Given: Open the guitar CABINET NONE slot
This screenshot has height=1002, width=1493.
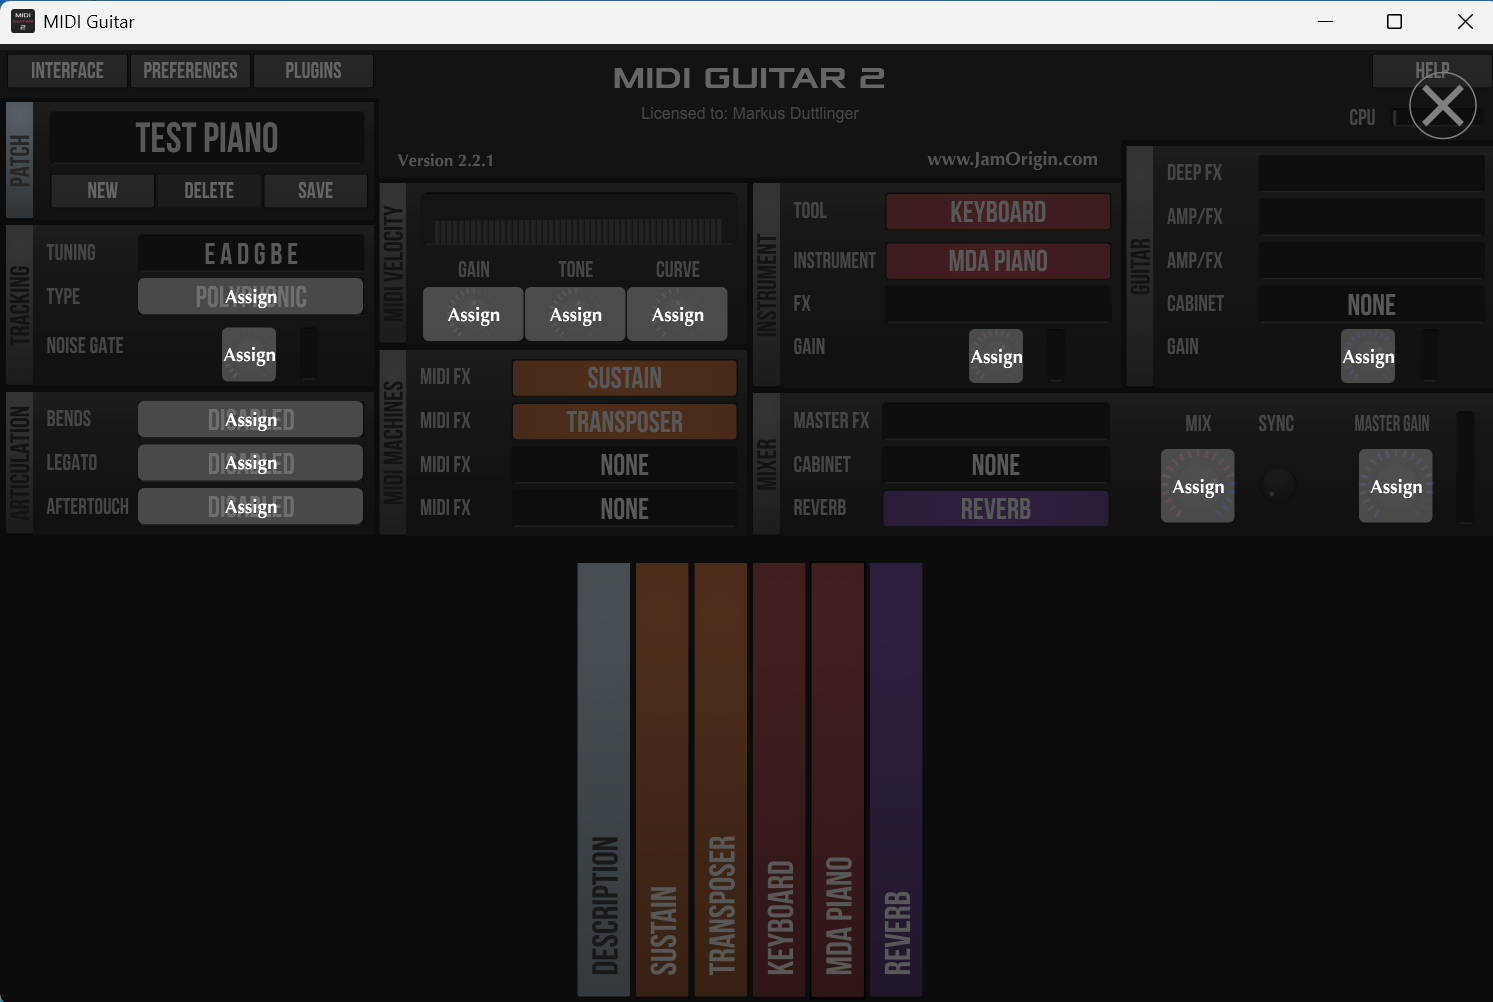Looking at the screenshot, I should click(x=1371, y=305).
